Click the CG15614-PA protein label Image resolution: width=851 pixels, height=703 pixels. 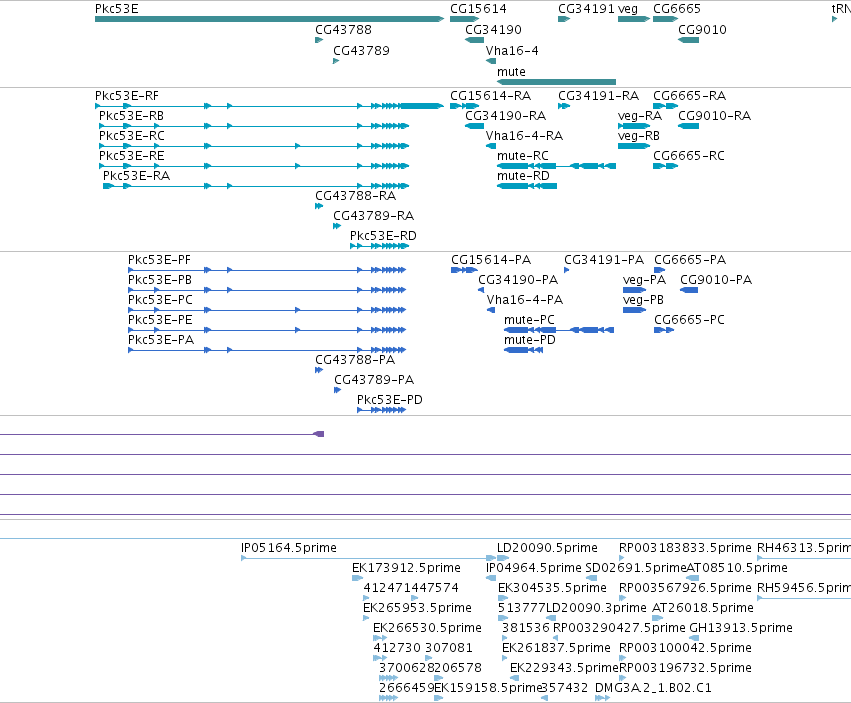point(491,259)
